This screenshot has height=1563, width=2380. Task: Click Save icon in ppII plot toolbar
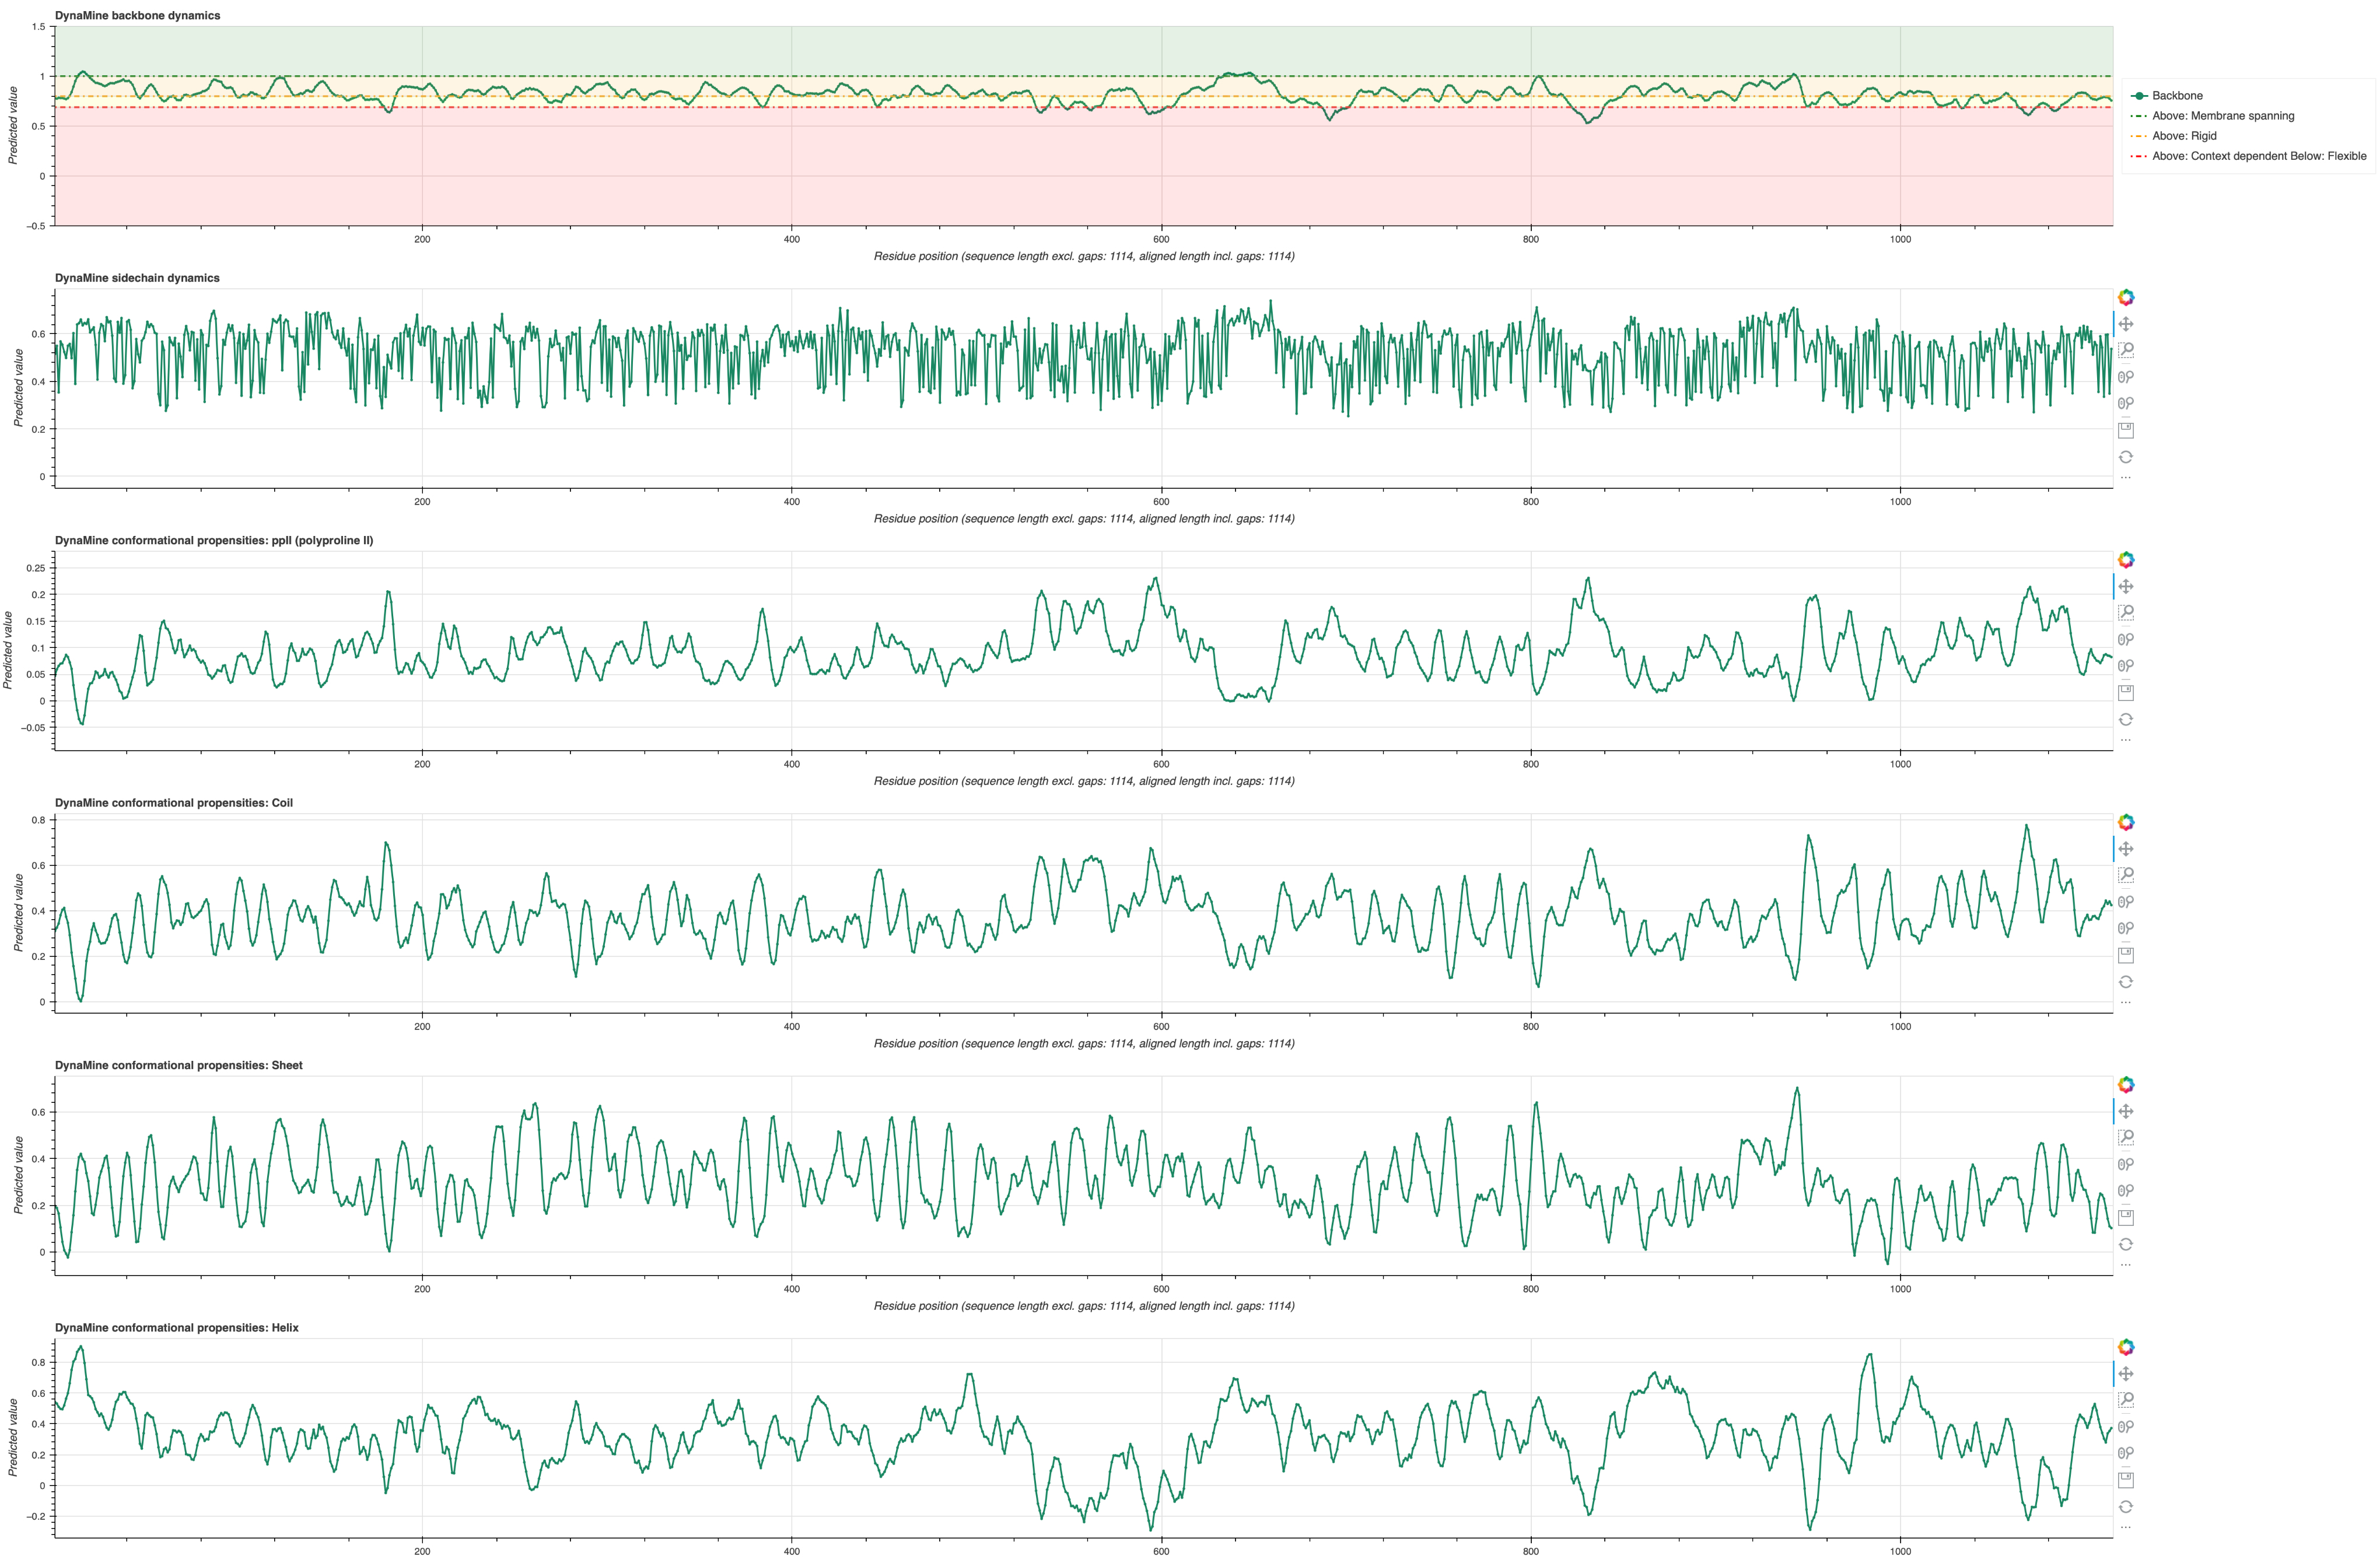(2125, 692)
